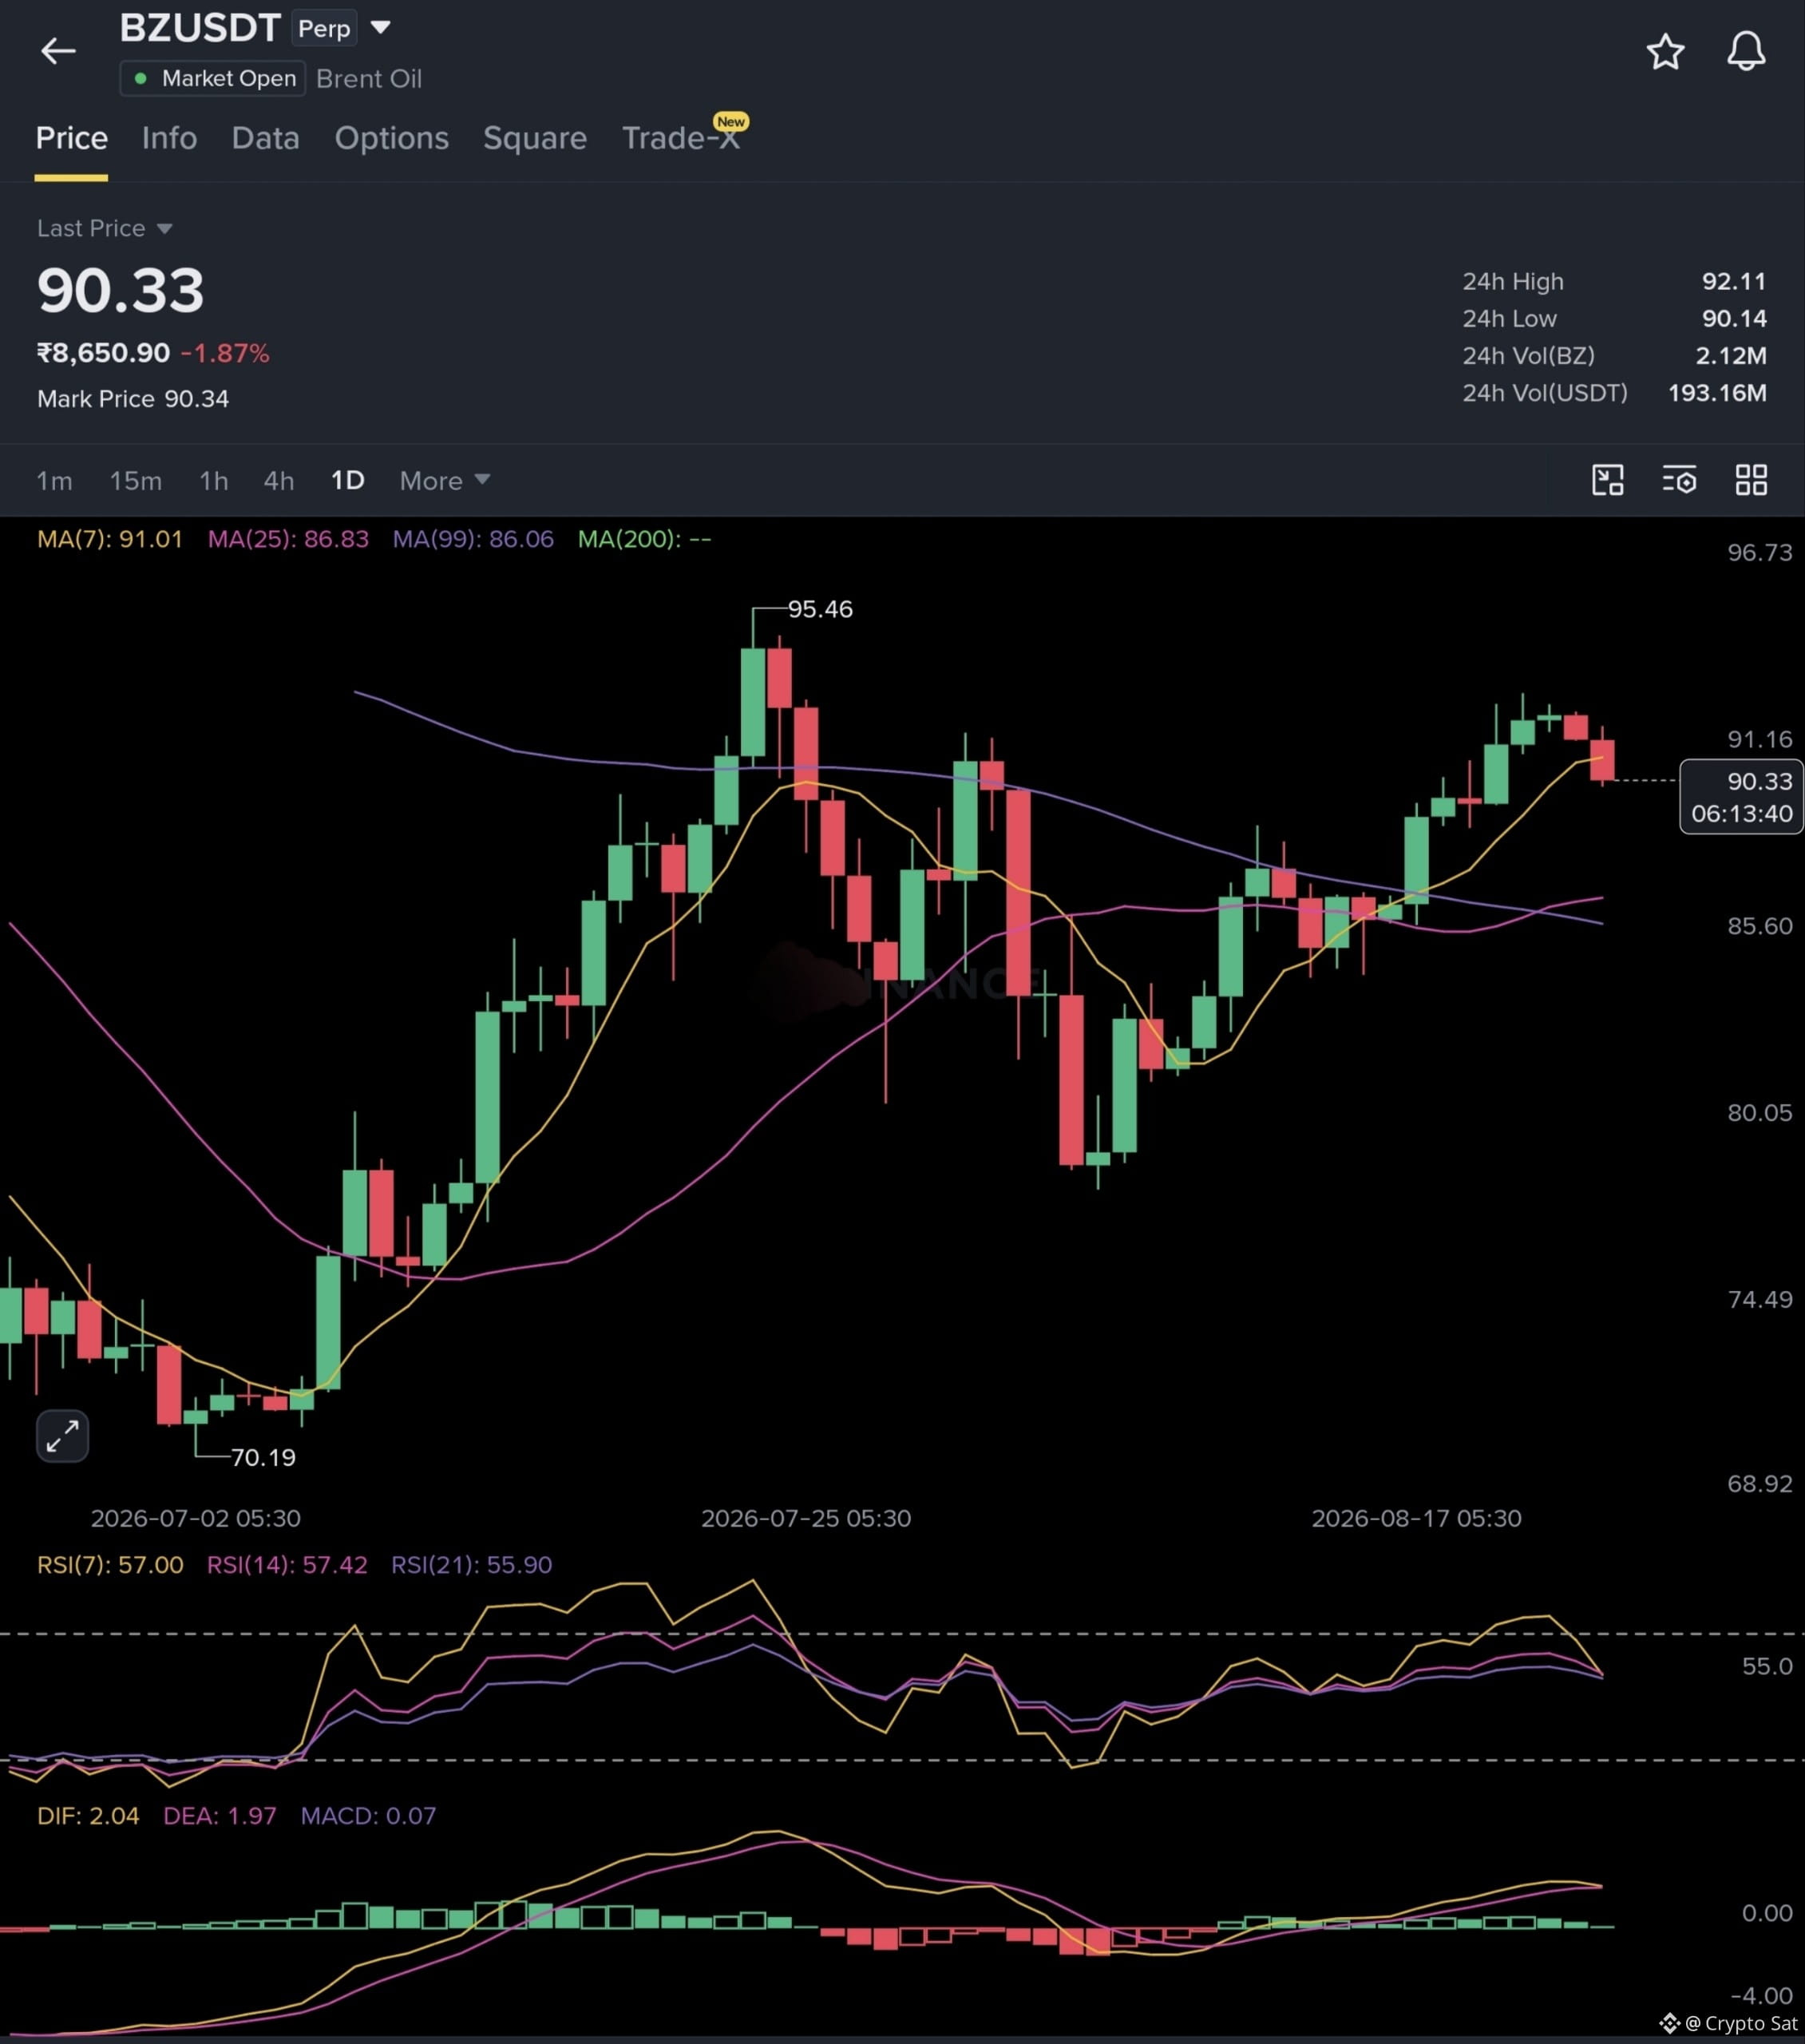Click the MACD: 0.07 label
1805x2044 pixels.
[368, 1815]
